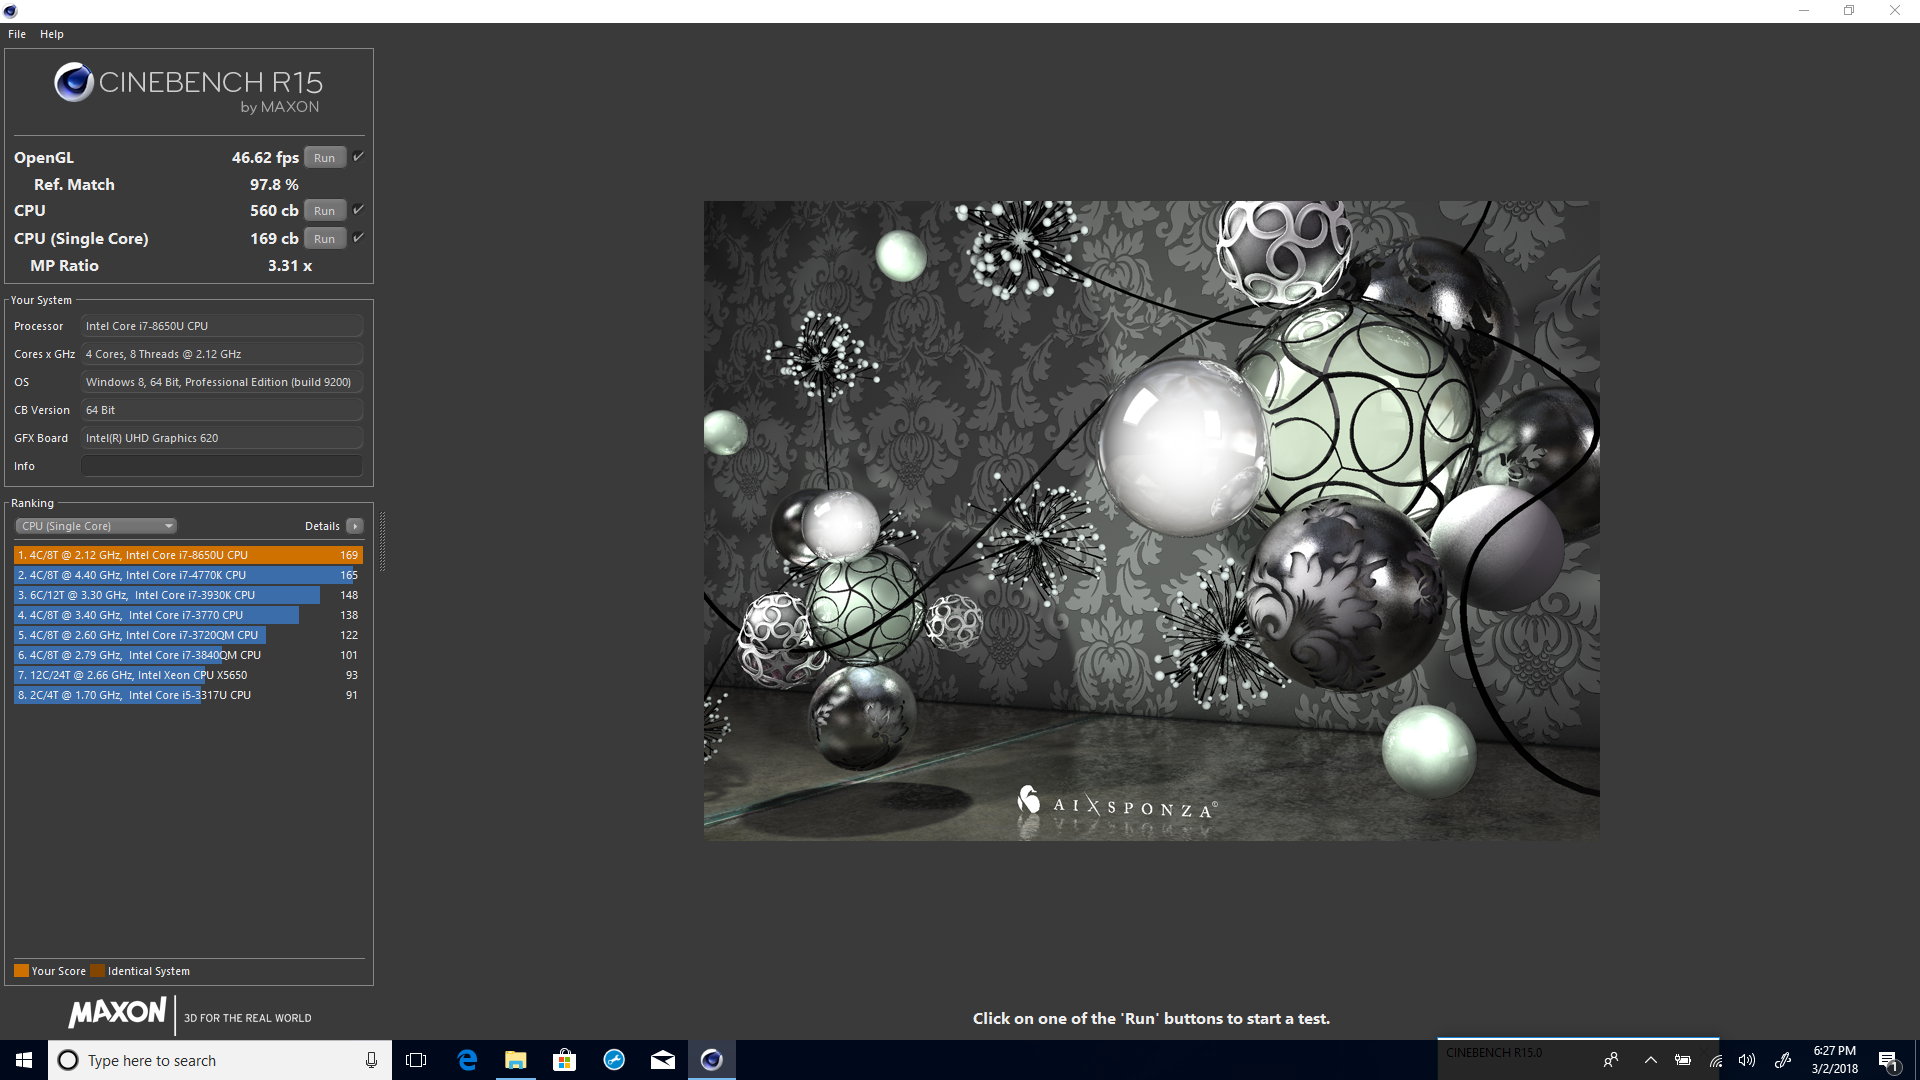Click the Info text field

click(221, 466)
